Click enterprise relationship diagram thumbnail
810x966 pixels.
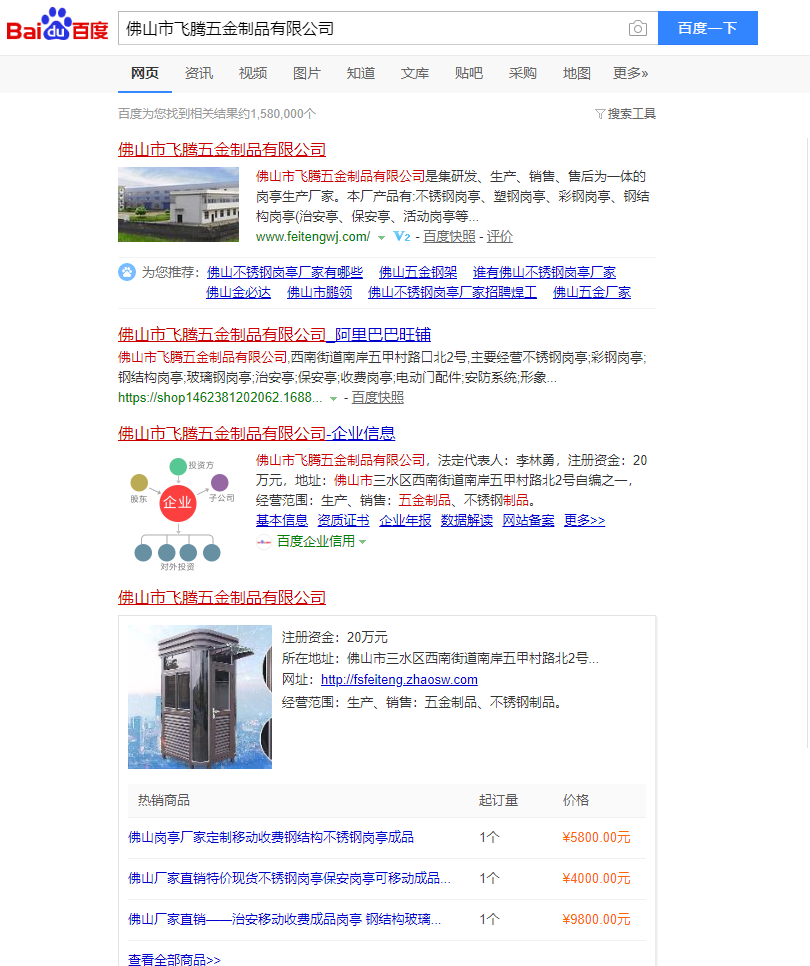pyautogui.click(x=179, y=514)
